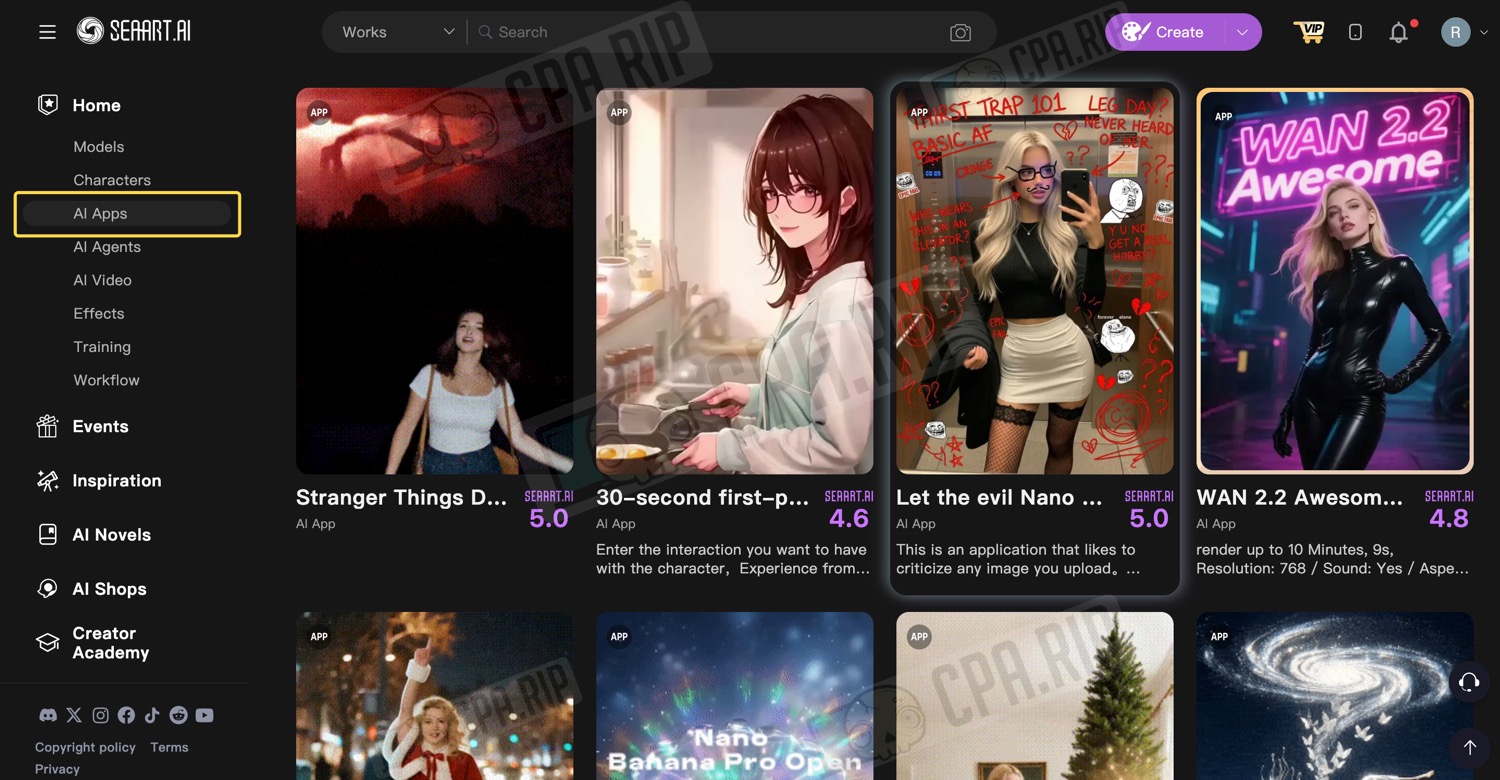Open the Copyright policy link
The image size is (1500, 780).
(x=85, y=747)
